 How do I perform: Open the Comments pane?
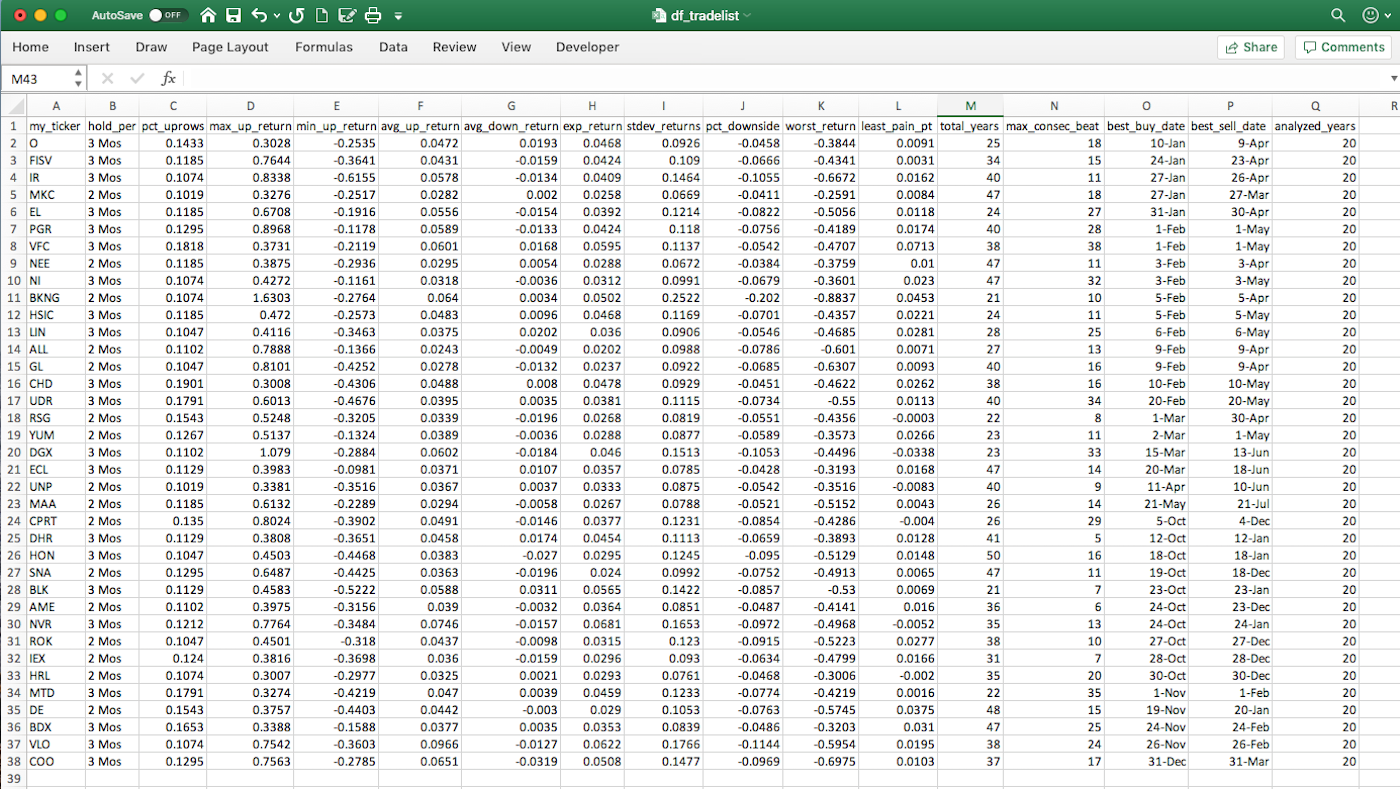click(x=1341, y=47)
